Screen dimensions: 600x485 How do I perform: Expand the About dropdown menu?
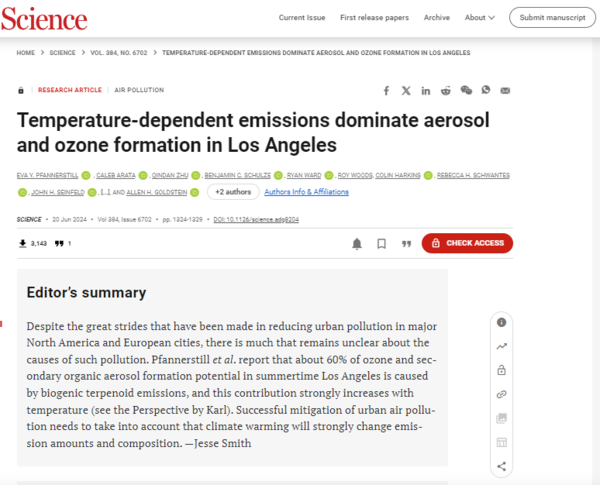click(479, 17)
